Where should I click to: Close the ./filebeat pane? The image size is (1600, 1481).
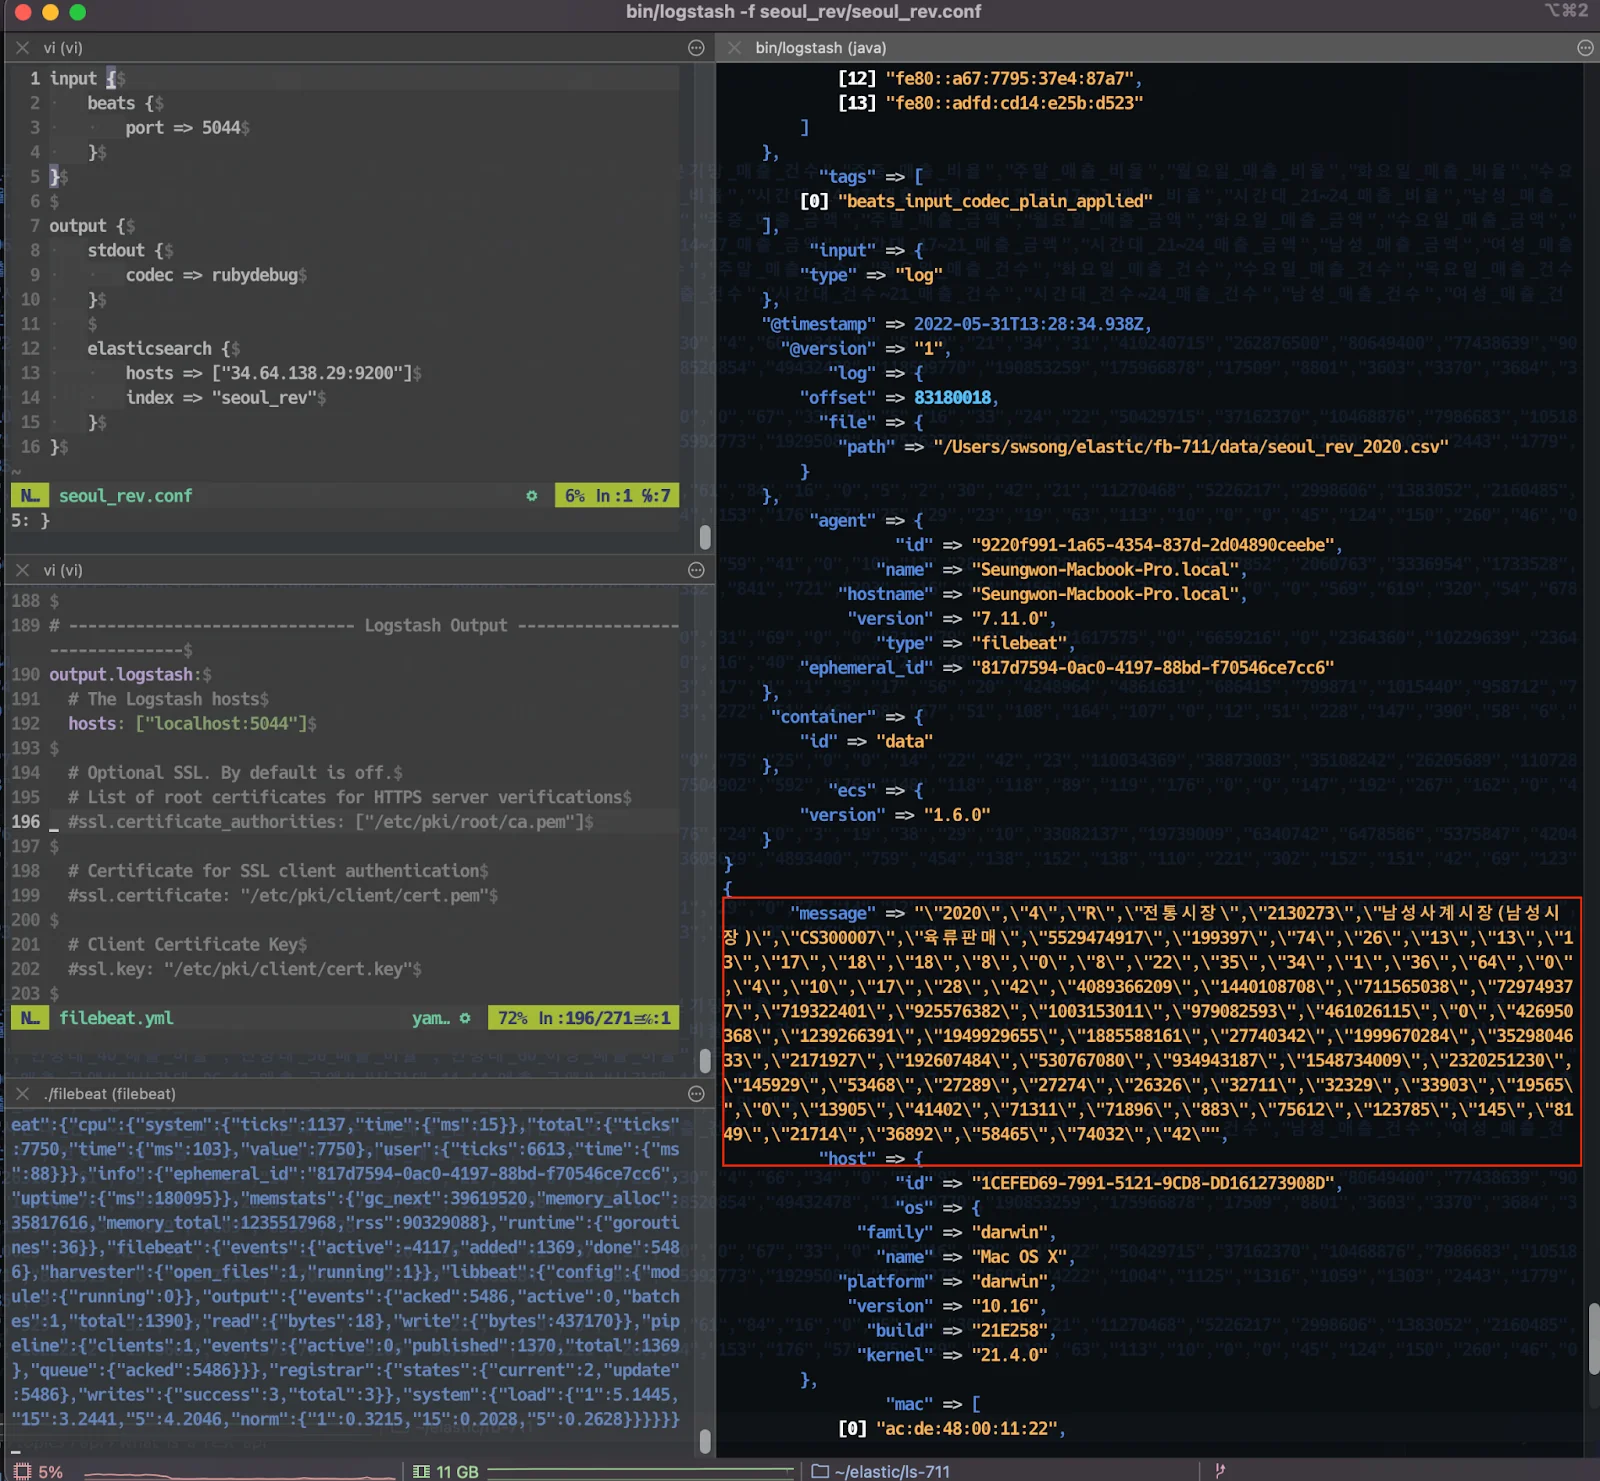pyautogui.click(x=22, y=1094)
